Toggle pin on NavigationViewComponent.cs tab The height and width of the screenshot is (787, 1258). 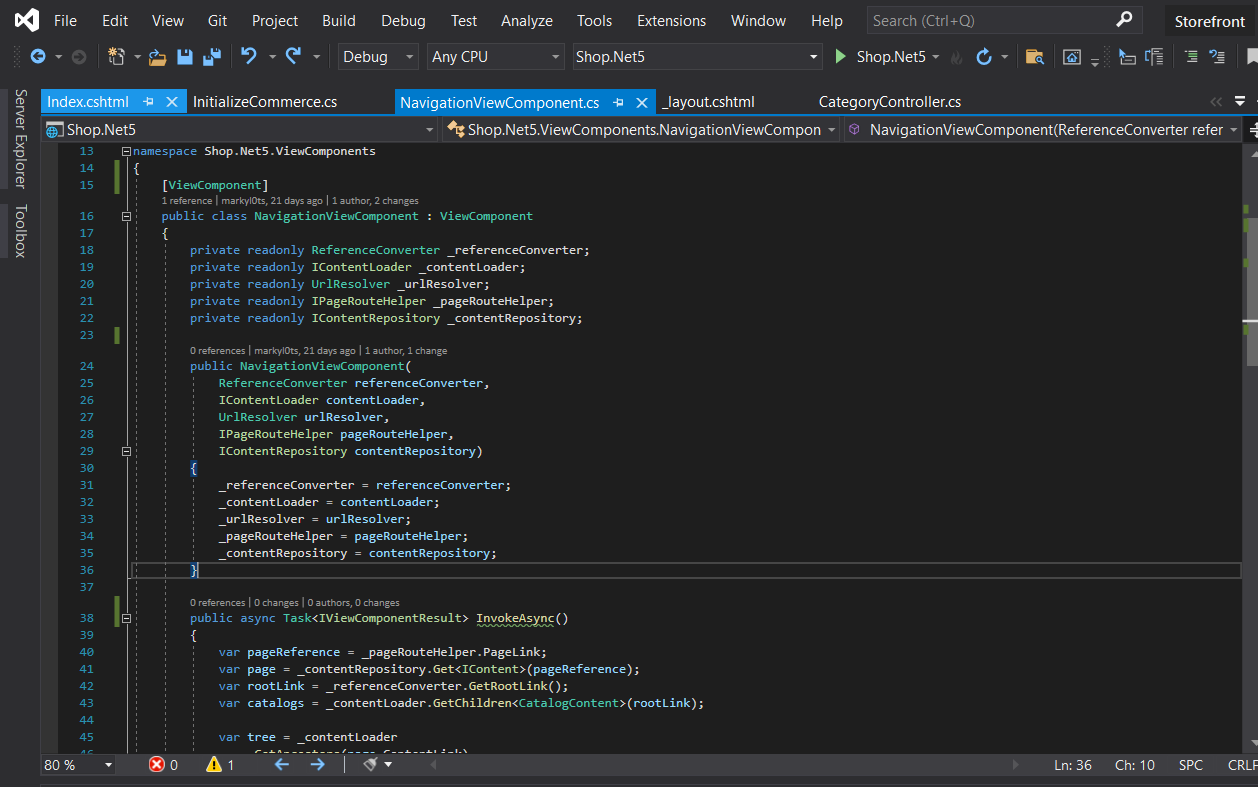coord(618,102)
